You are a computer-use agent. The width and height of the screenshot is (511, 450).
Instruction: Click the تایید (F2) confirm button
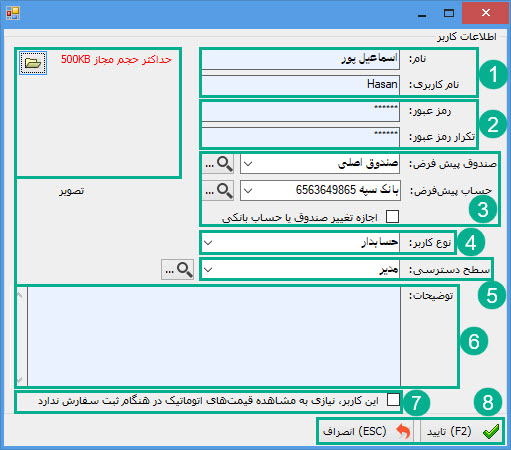pos(462,431)
